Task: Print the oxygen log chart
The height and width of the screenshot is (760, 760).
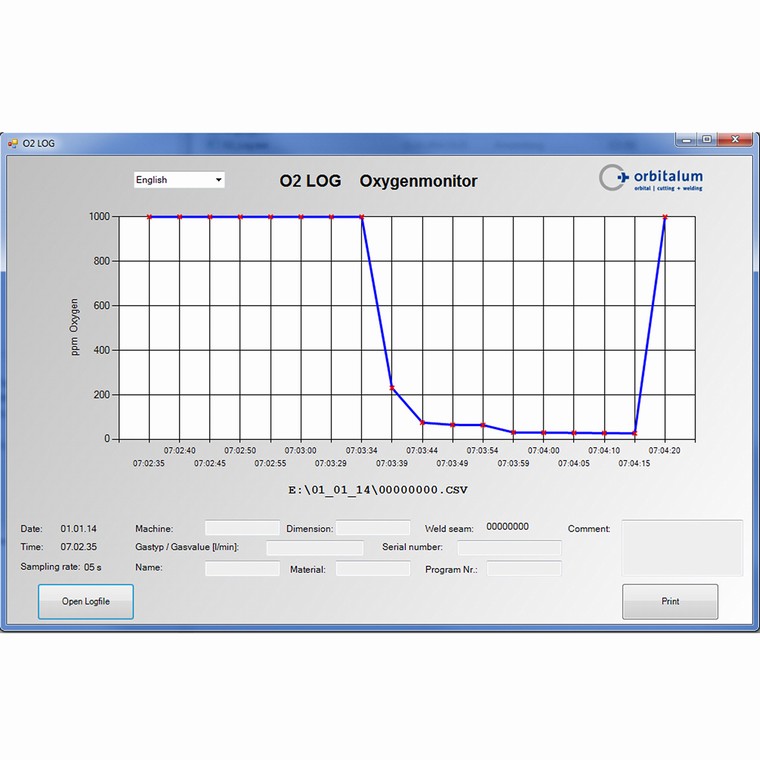Action: click(x=670, y=601)
